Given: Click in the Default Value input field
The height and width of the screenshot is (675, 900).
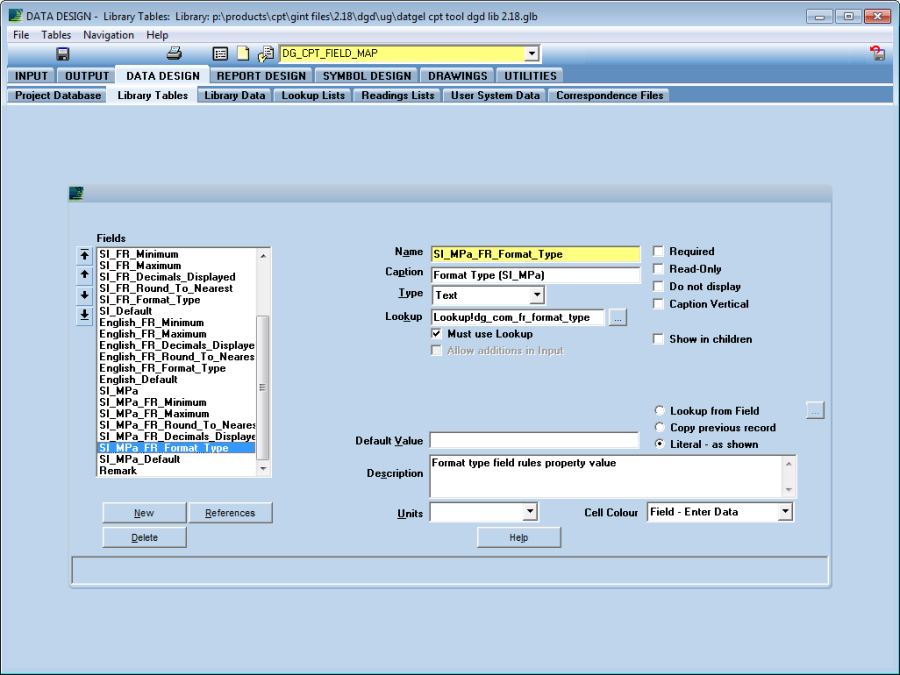Looking at the screenshot, I should [x=534, y=441].
